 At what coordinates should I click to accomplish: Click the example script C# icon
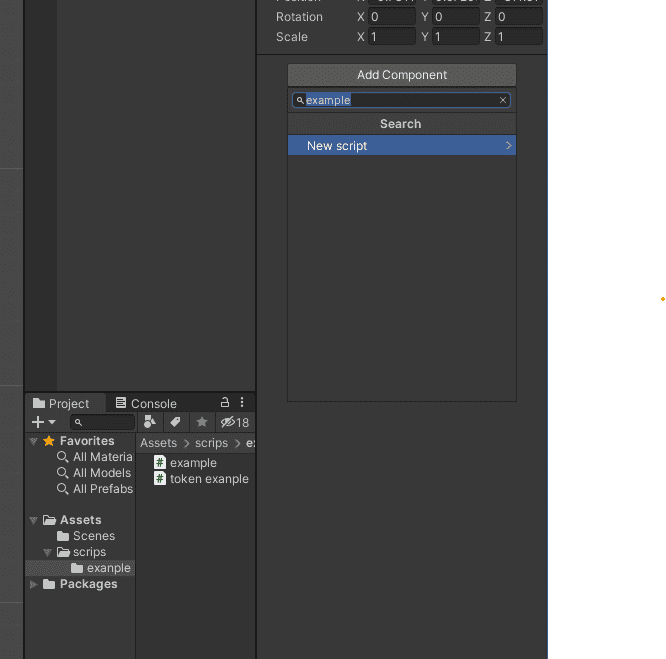160,462
